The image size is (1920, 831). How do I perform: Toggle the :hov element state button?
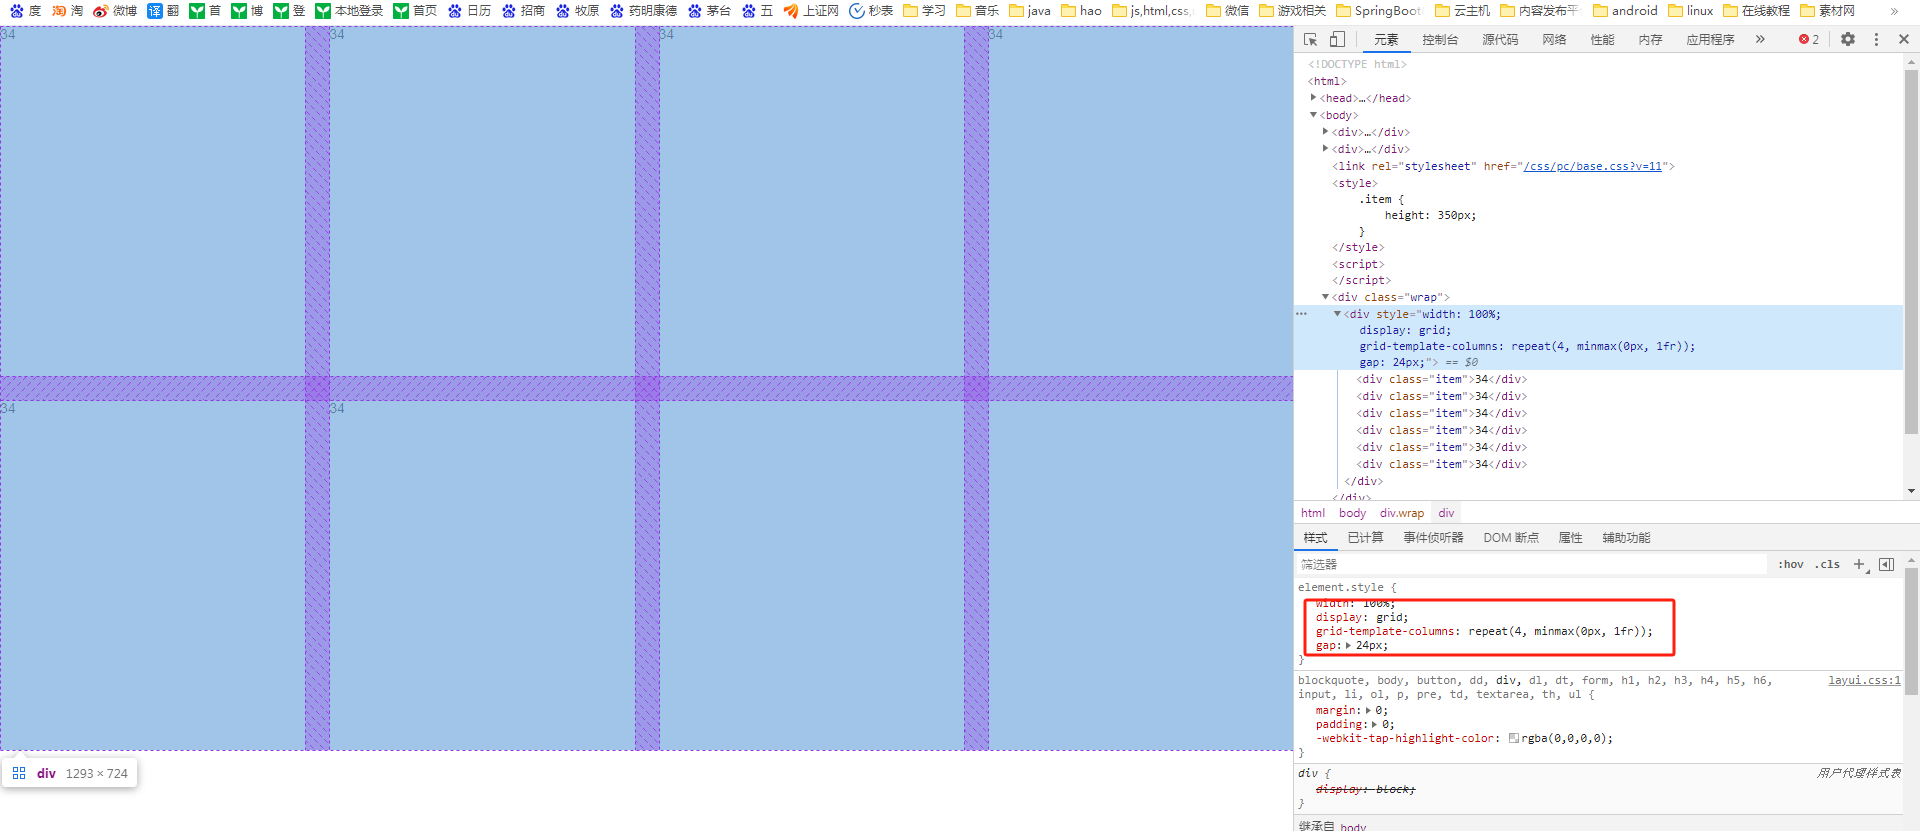1790,564
